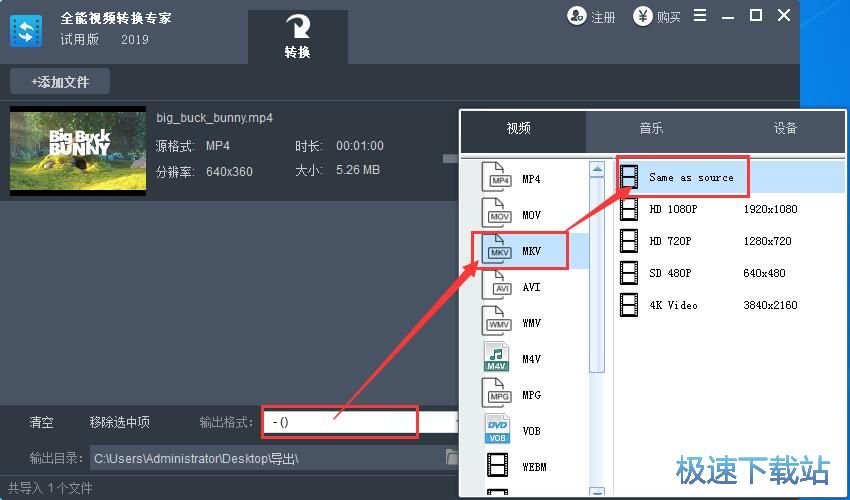Pick the HD 720P preset label

[671, 241]
